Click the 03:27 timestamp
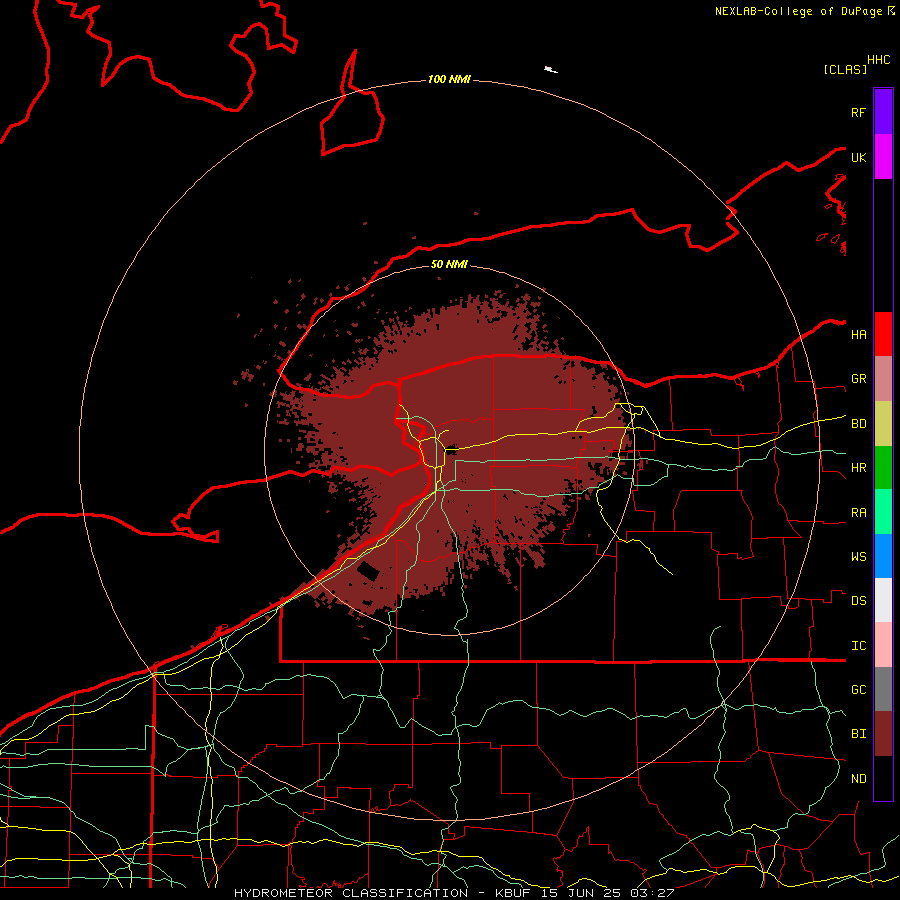900x900 pixels. tap(651, 893)
